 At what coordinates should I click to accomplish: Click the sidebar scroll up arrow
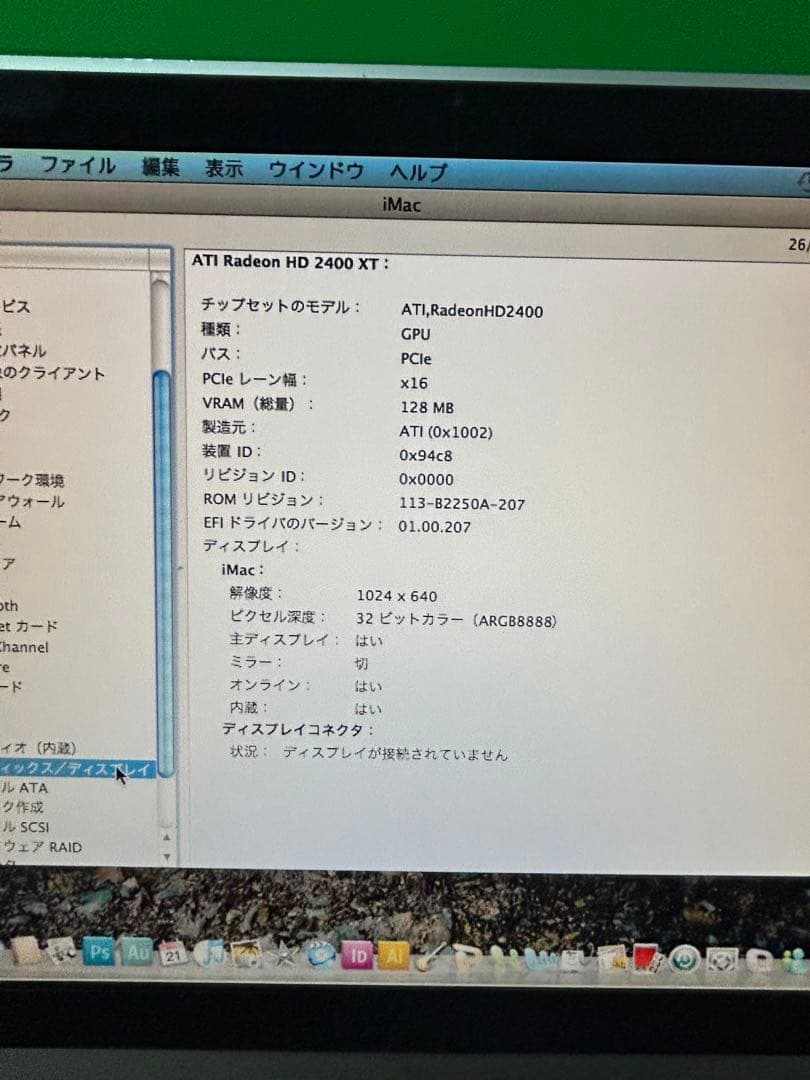tap(166, 838)
